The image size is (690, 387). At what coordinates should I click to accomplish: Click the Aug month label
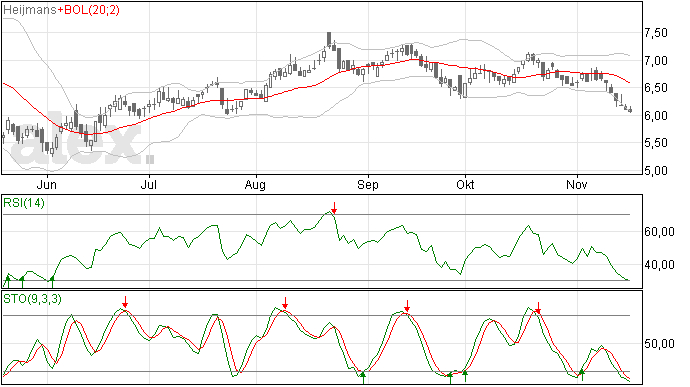[255, 184]
